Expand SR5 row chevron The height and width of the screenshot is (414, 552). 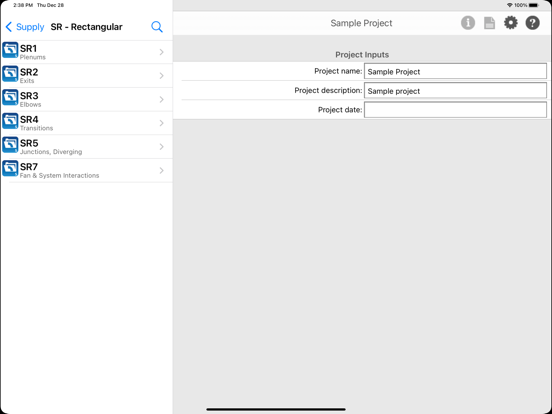(162, 147)
